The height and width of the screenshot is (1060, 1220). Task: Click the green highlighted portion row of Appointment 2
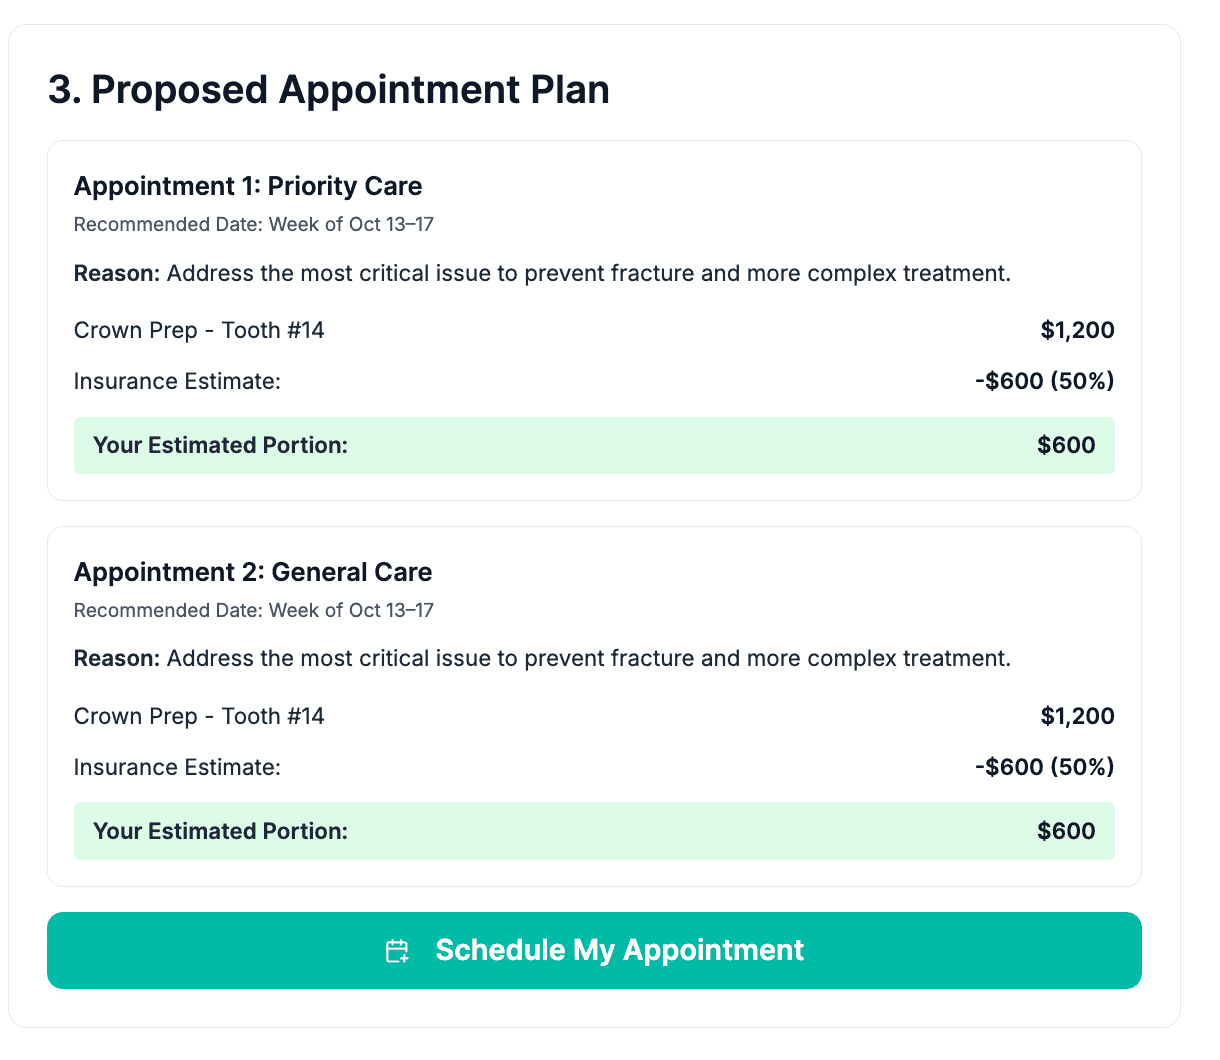[594, 831]
